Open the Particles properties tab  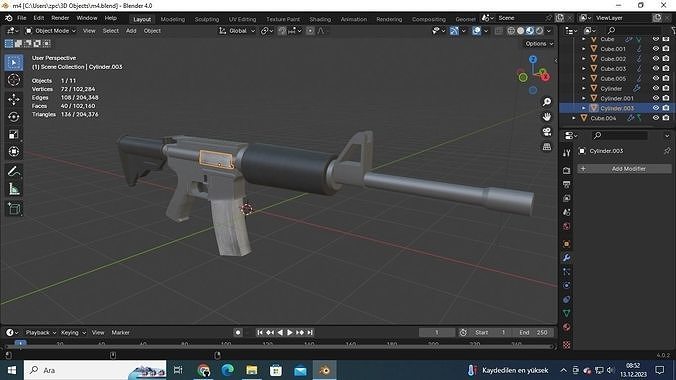tap(566, 272)
